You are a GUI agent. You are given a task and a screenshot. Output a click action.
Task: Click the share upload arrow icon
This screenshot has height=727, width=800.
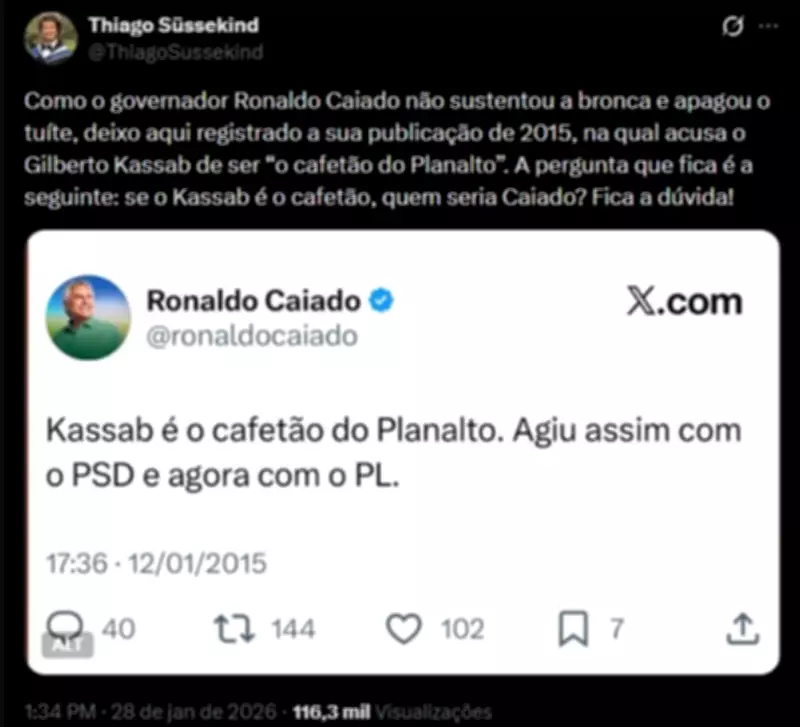tap(742, 629)
